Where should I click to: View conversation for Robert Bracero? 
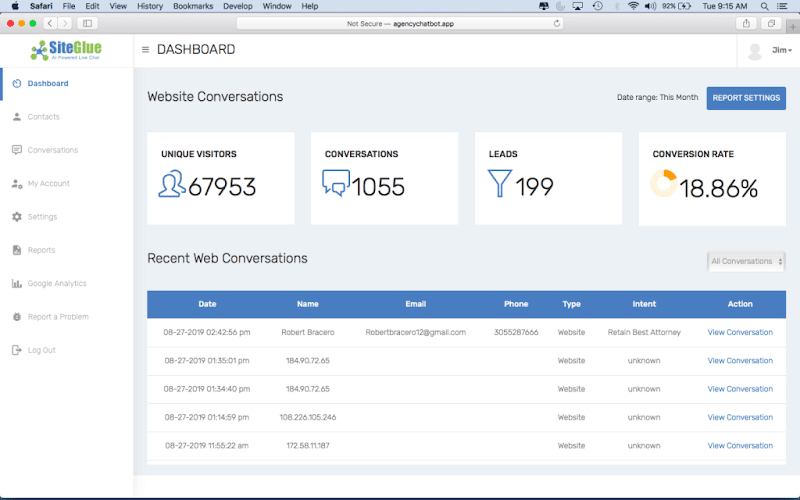tap(740, 332)
